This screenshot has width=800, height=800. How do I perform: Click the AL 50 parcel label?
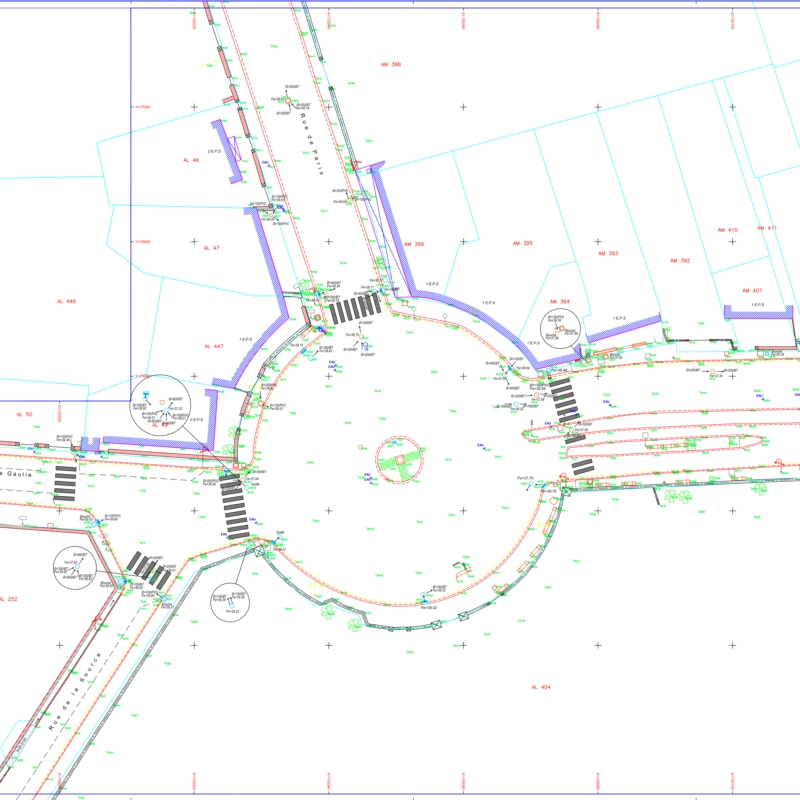click(x=24, y=414)
